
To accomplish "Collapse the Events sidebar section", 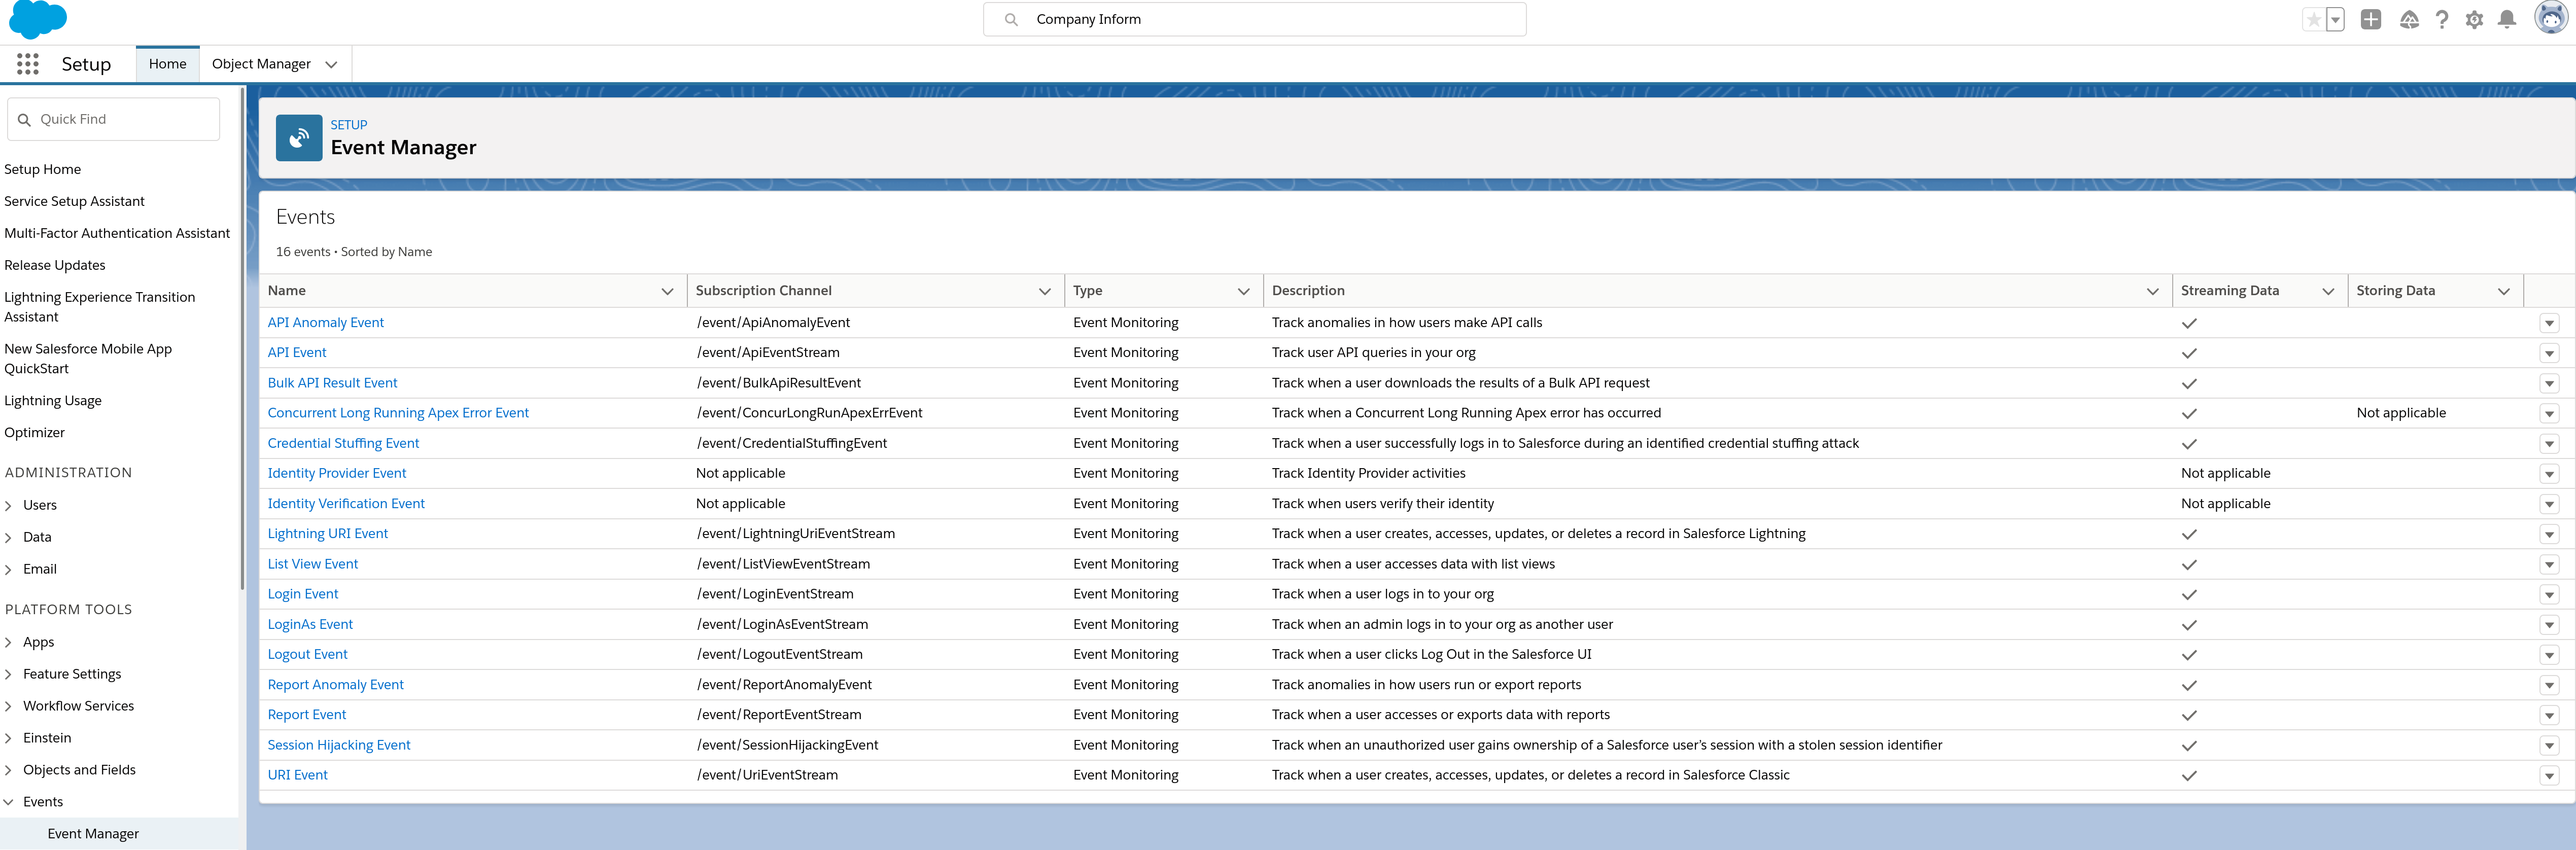I will (8, 802).
